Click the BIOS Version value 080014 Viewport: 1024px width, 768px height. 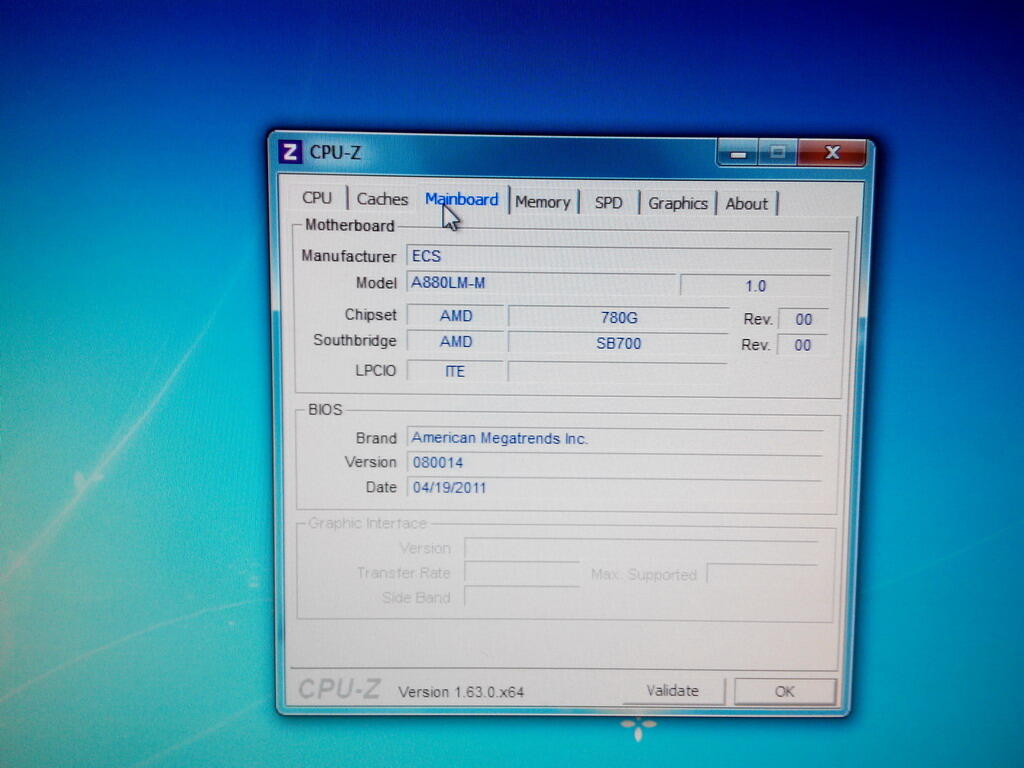(x=615, y=462)
